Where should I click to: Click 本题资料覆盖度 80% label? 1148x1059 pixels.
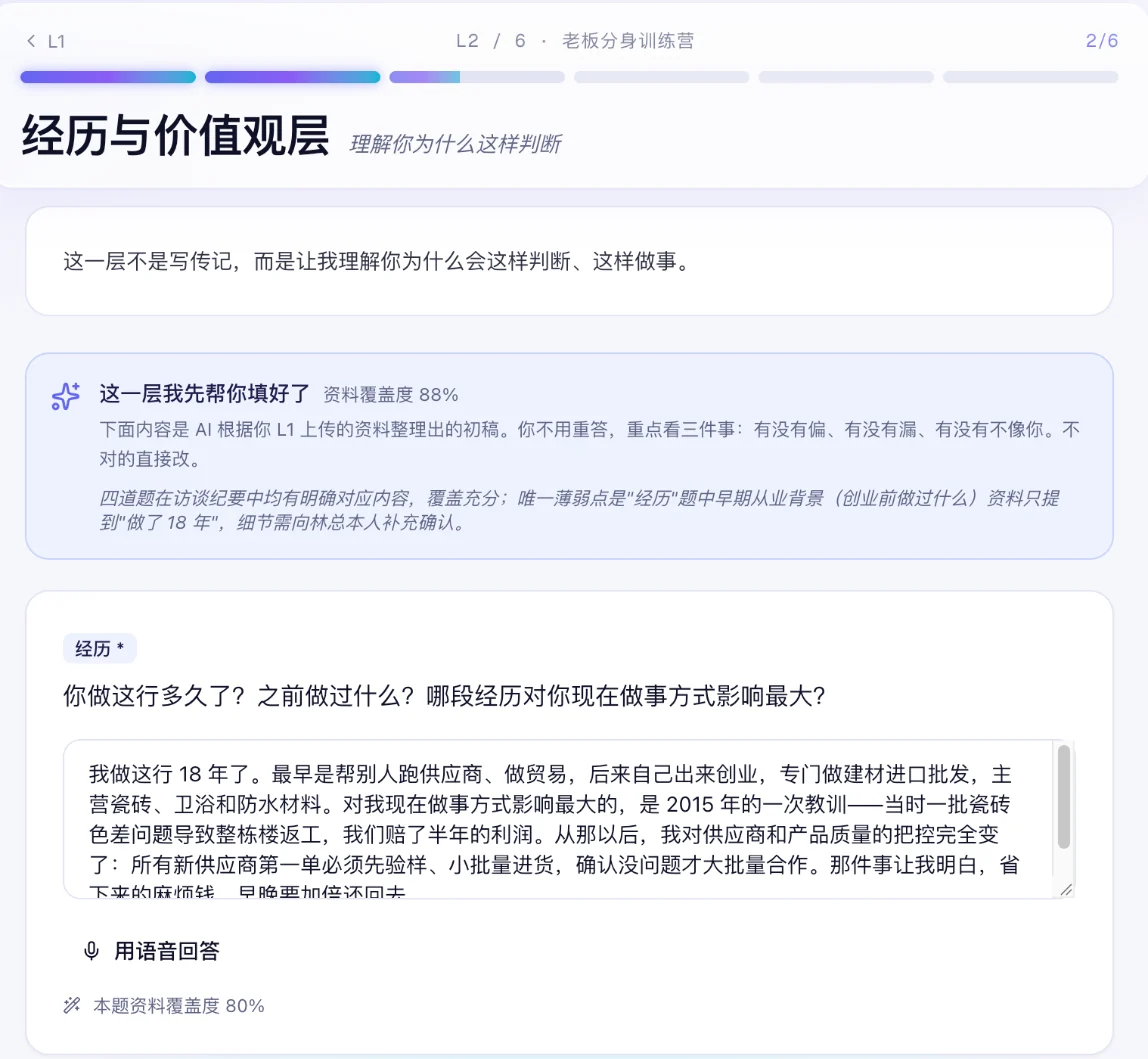pos(179,1006)
